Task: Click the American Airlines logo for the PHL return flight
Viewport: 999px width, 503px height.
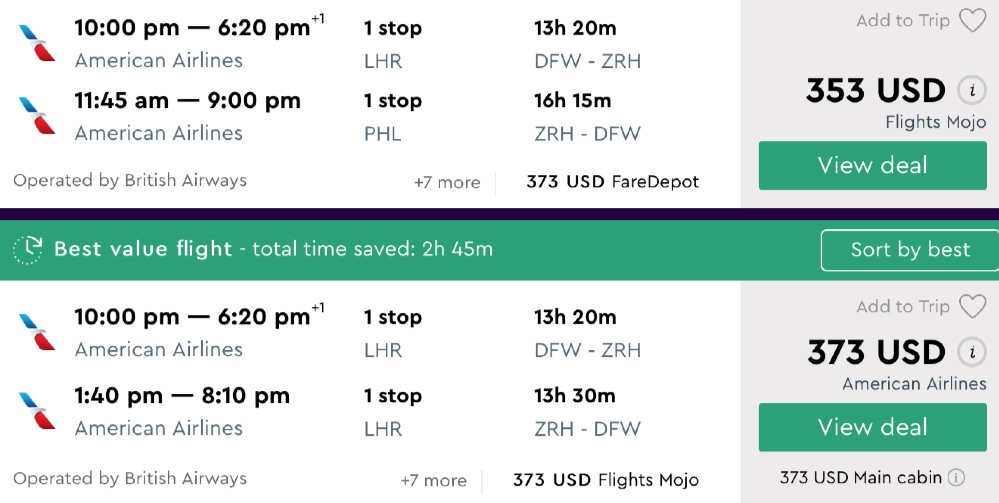Action: tap(37, 116)
